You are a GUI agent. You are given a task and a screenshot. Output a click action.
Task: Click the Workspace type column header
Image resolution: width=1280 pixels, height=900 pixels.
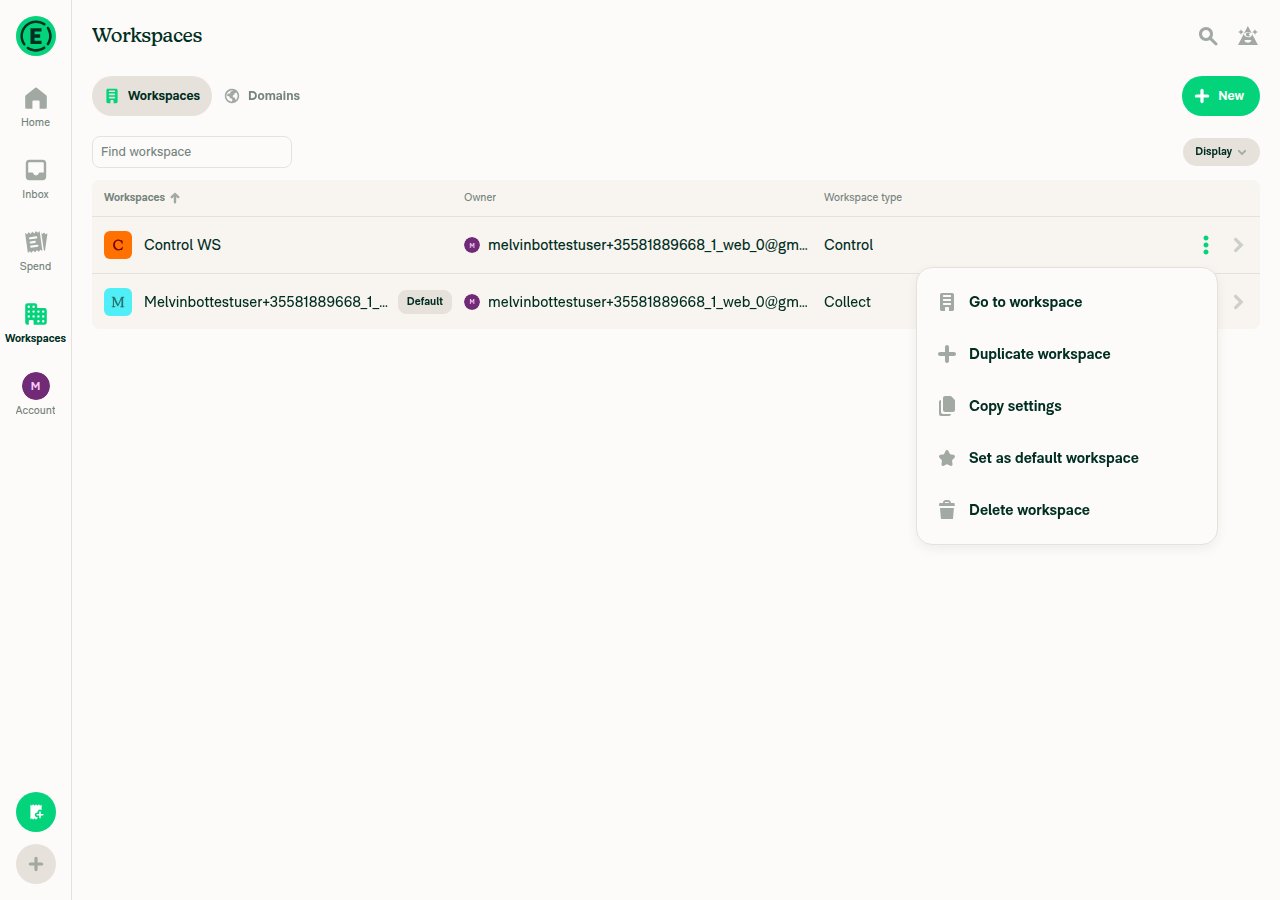tap(863, 198)
